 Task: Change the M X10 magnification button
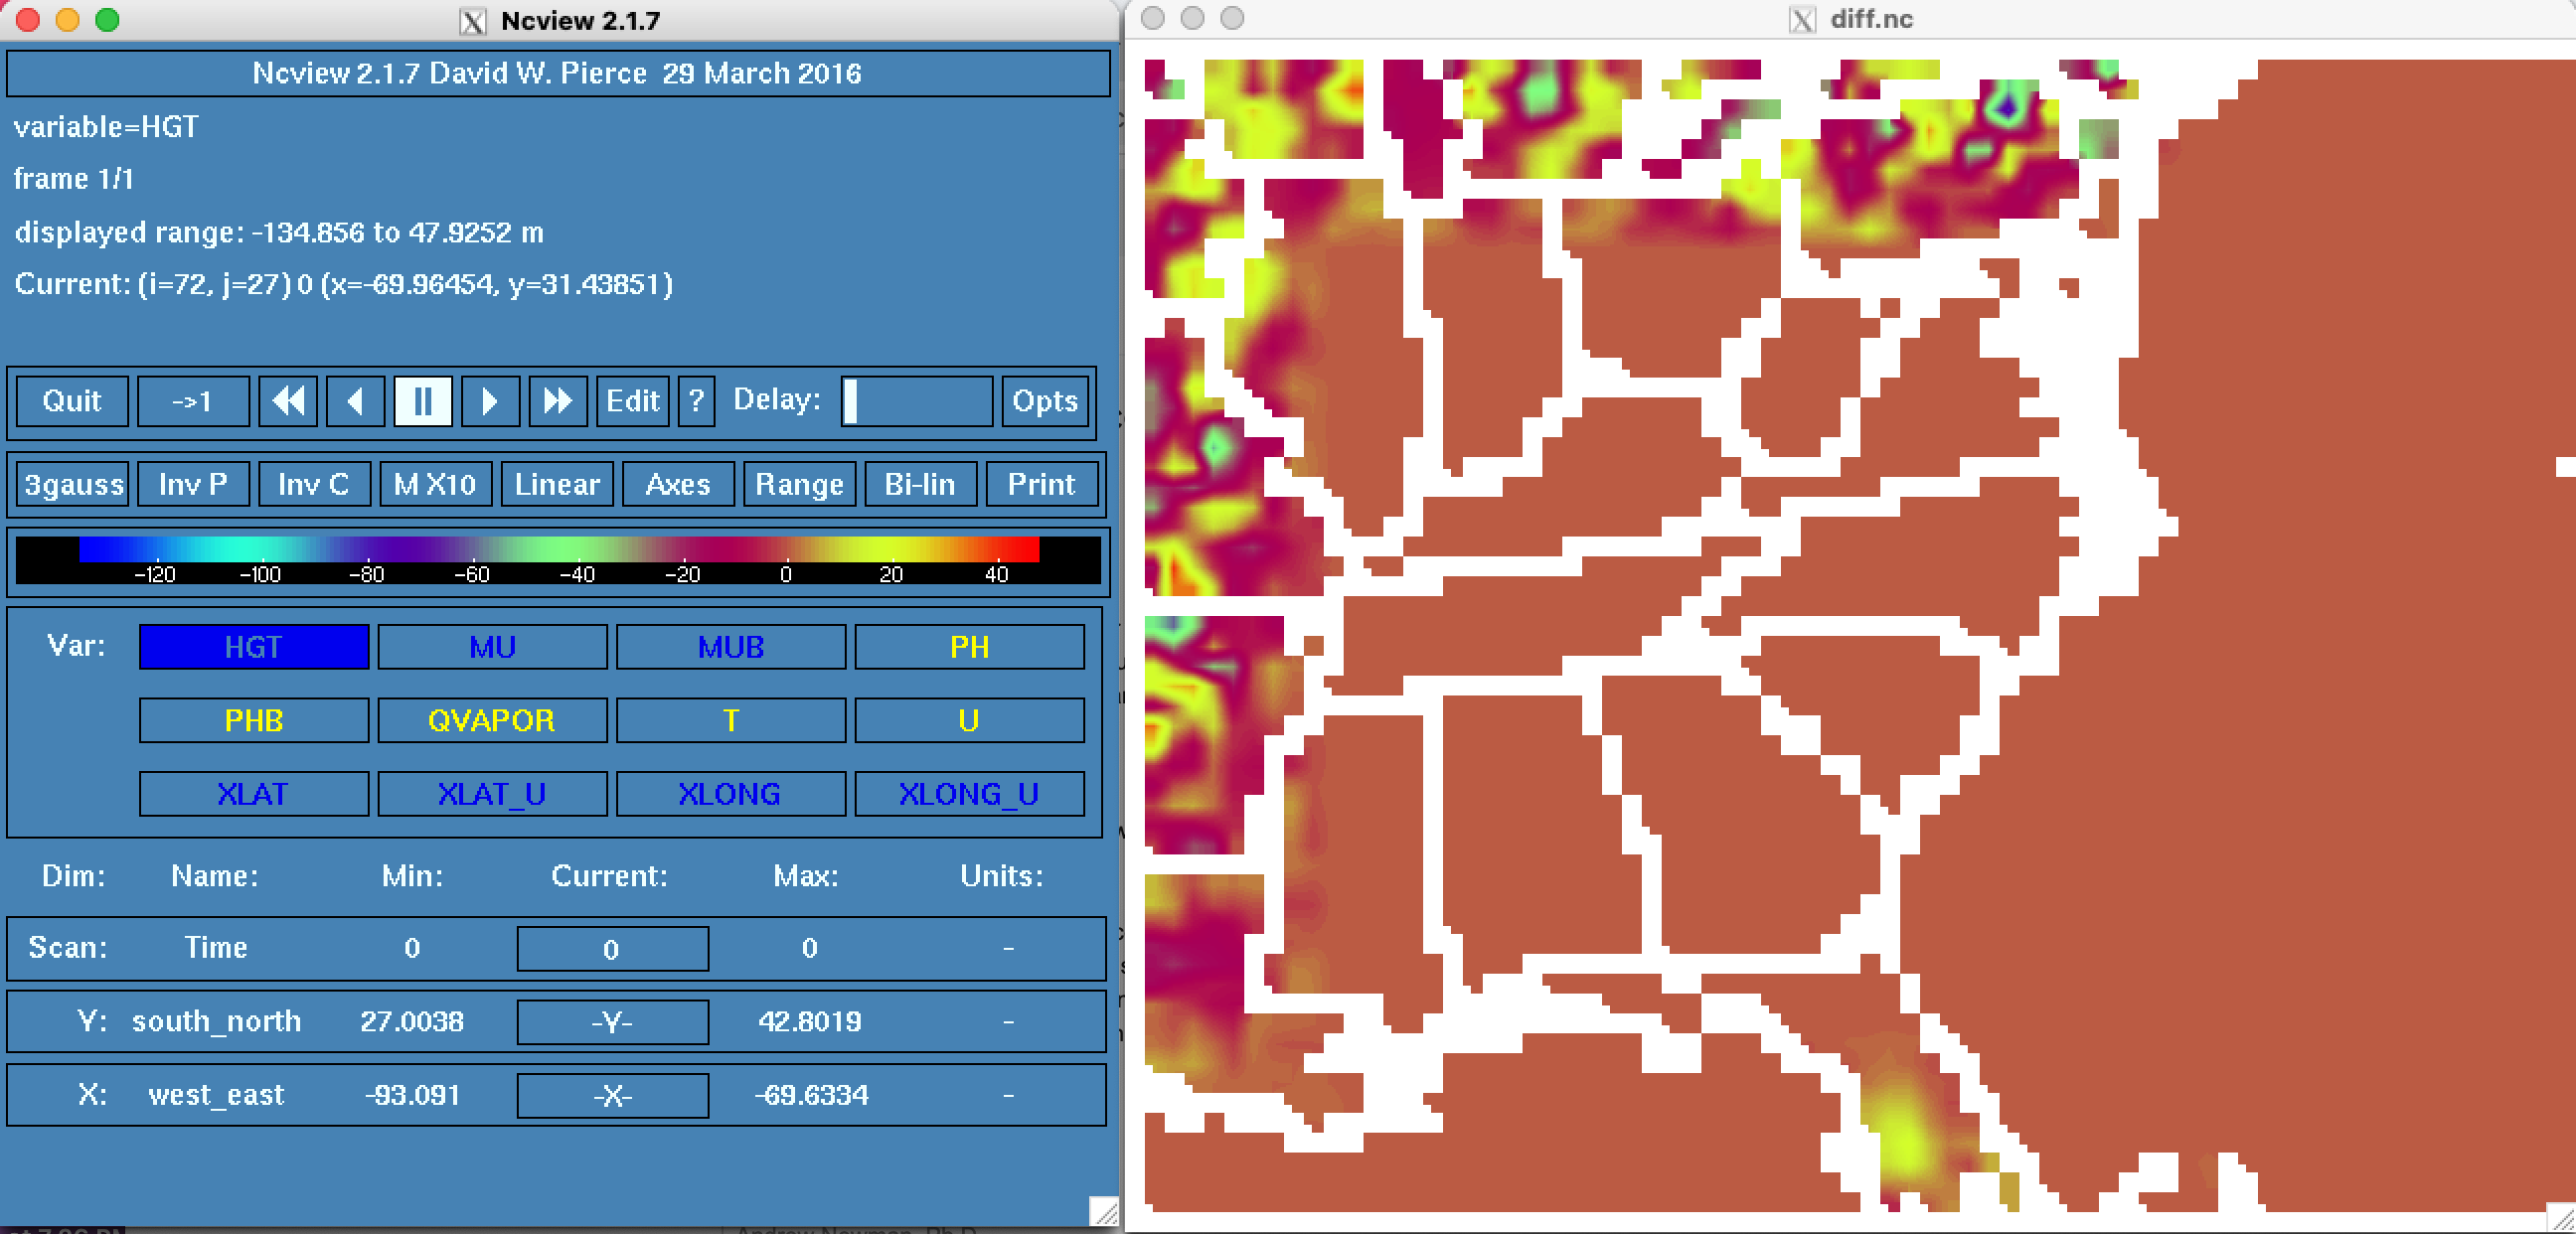coord(435,484)
